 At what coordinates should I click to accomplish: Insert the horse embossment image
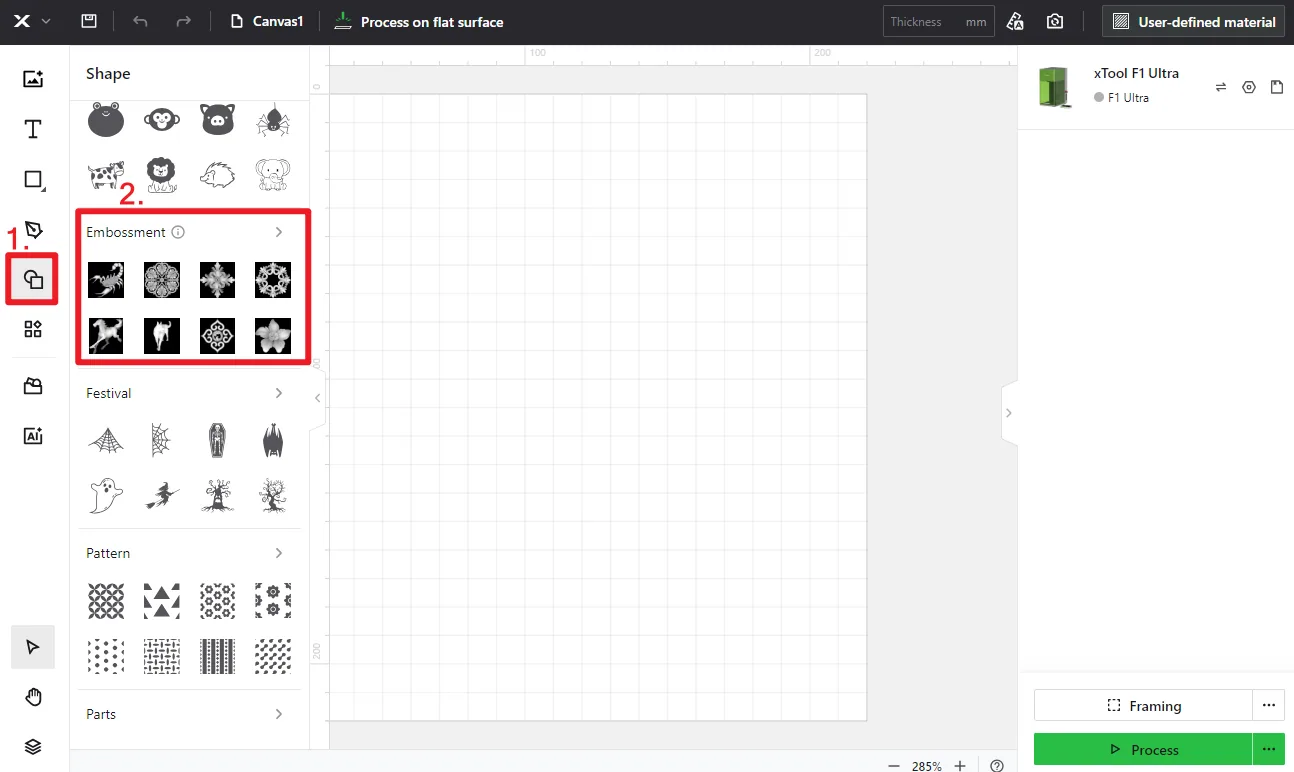[x=106, y=336]
